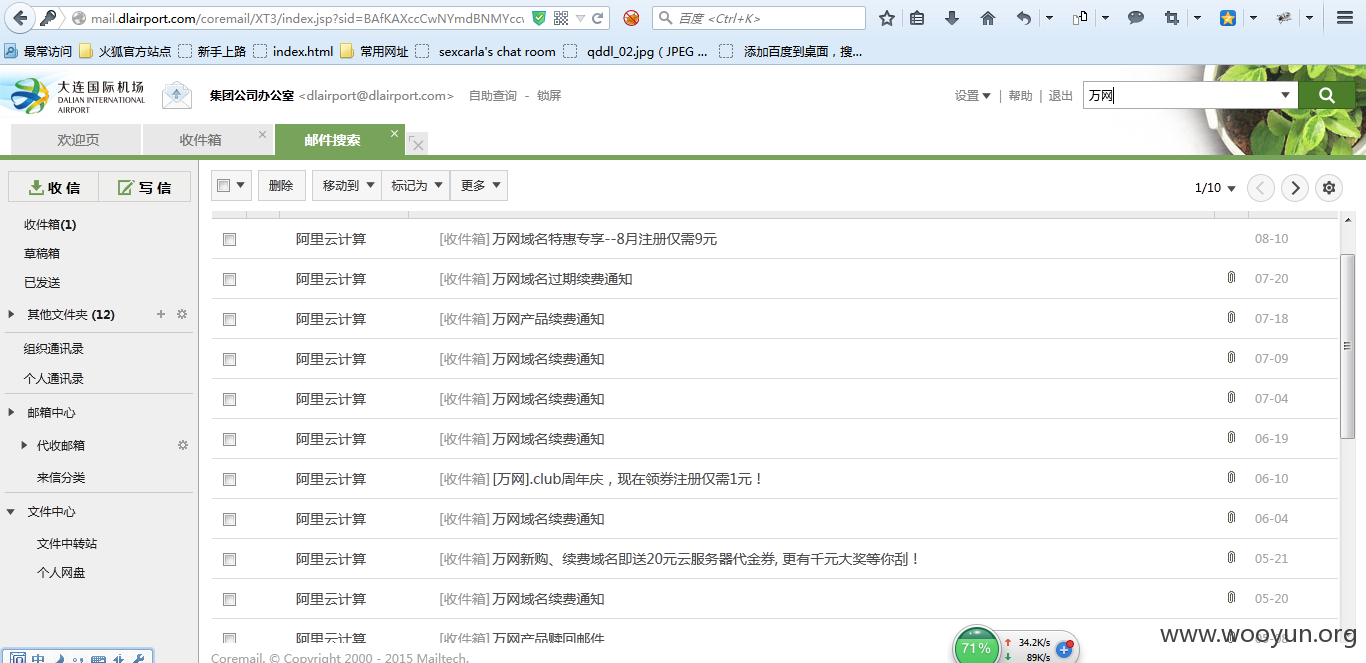Click the ad-block icon beside address bar
The image size is (1366, 663).
tap(631, 18)
